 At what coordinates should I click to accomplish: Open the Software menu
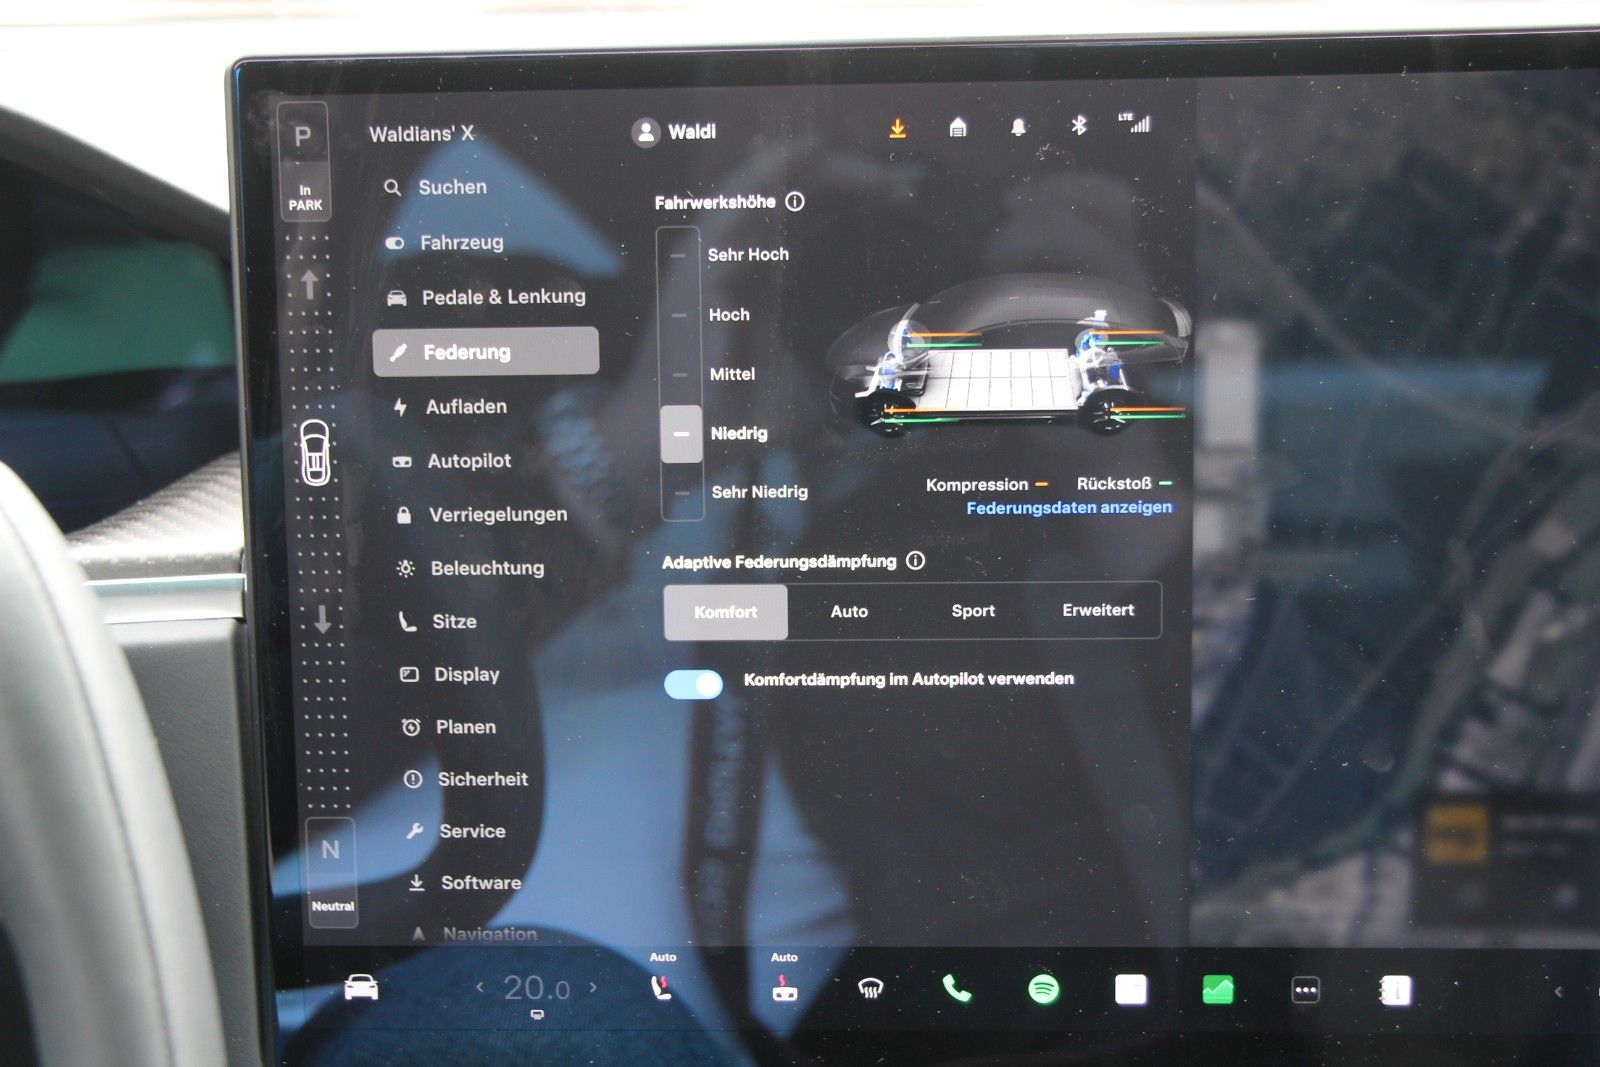point(465,883)
